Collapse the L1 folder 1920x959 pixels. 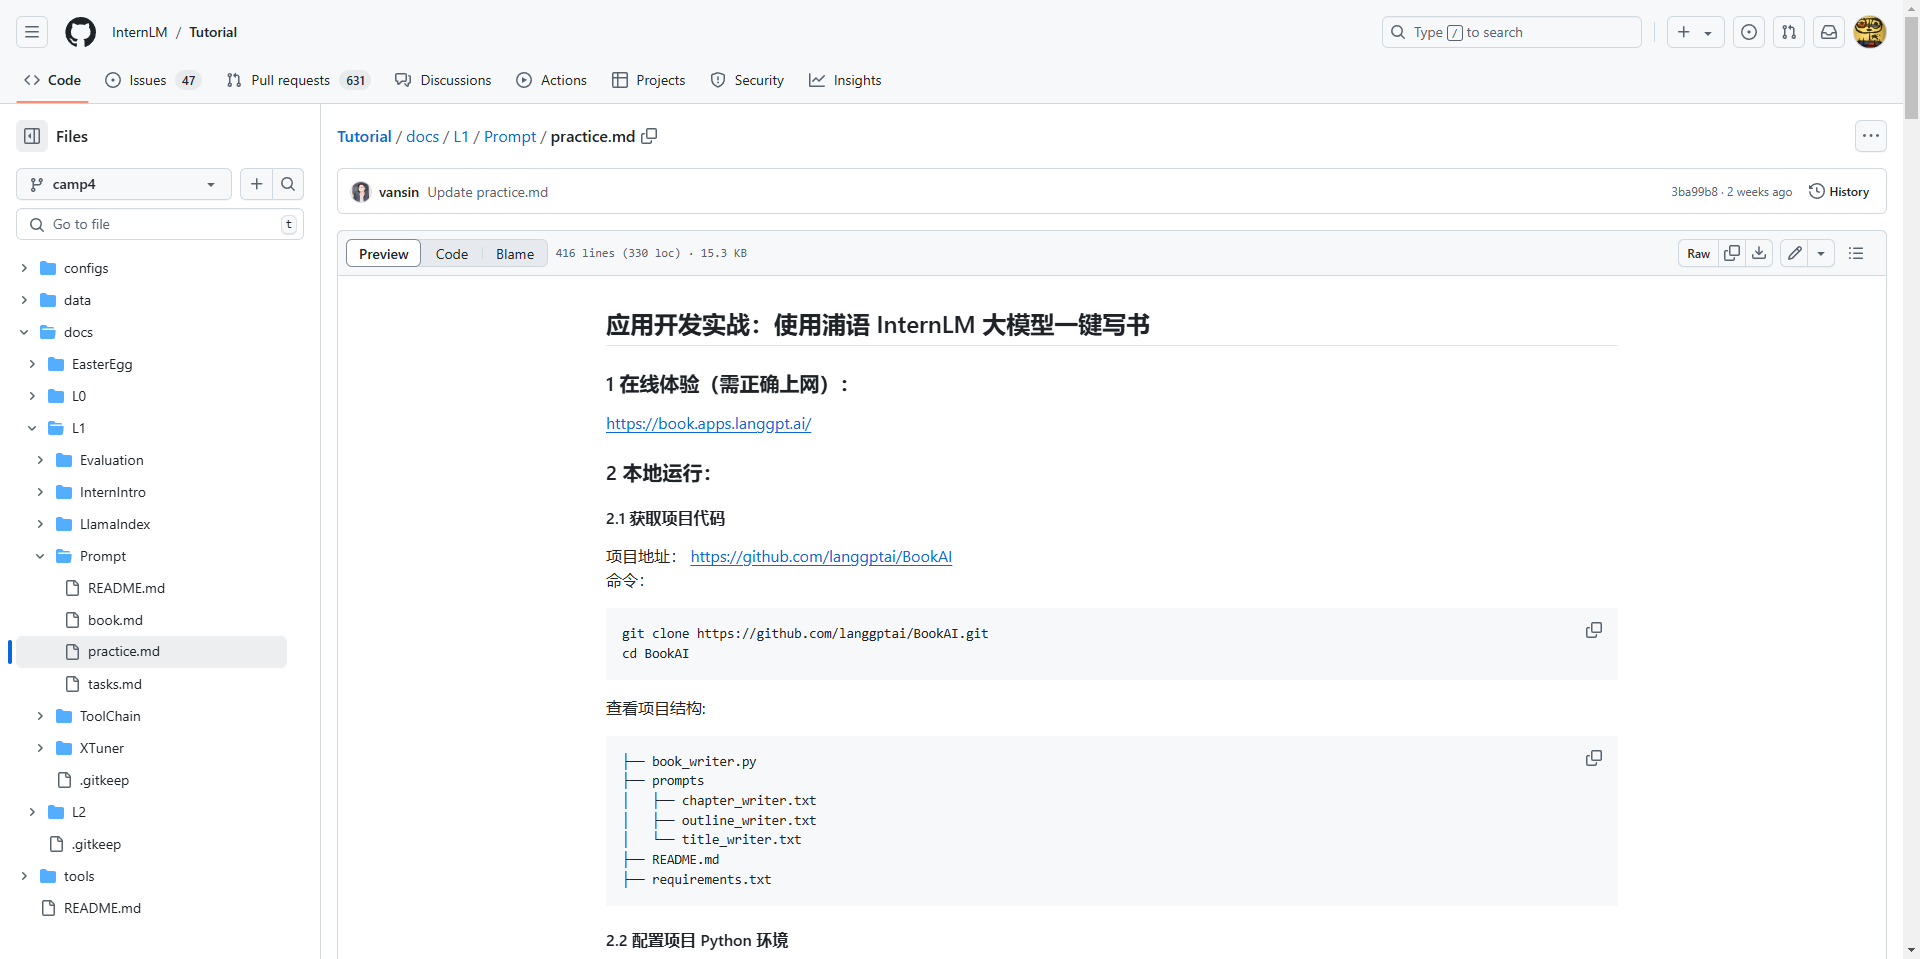32,428
